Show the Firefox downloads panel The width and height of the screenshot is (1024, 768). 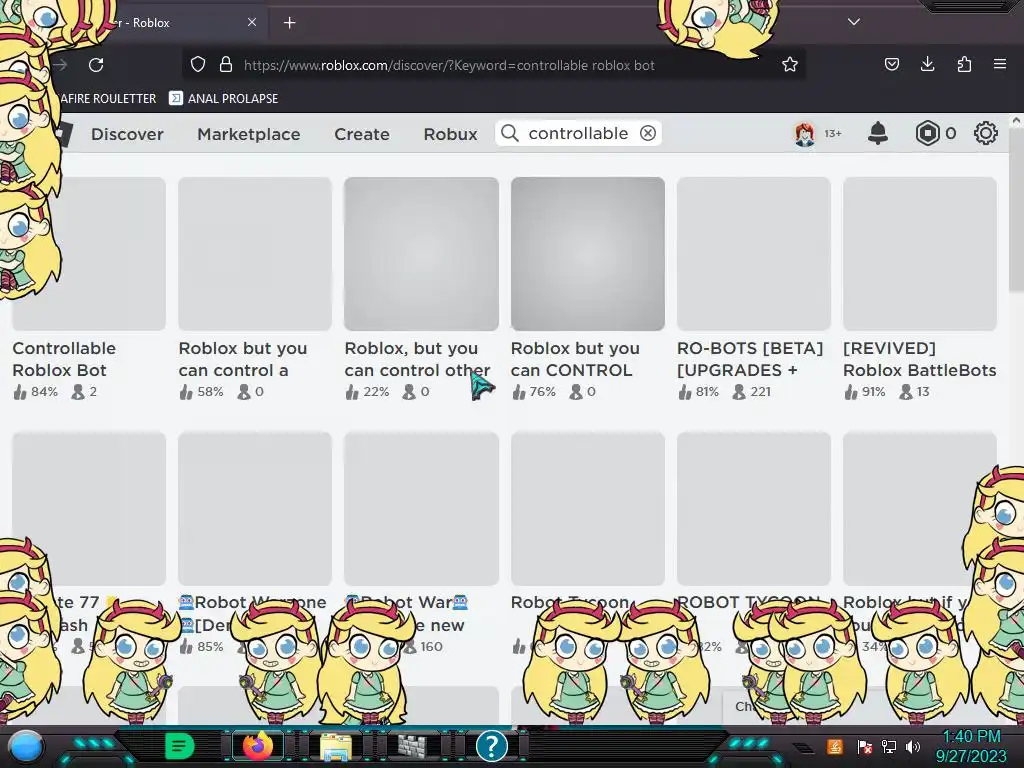(927, 64)
